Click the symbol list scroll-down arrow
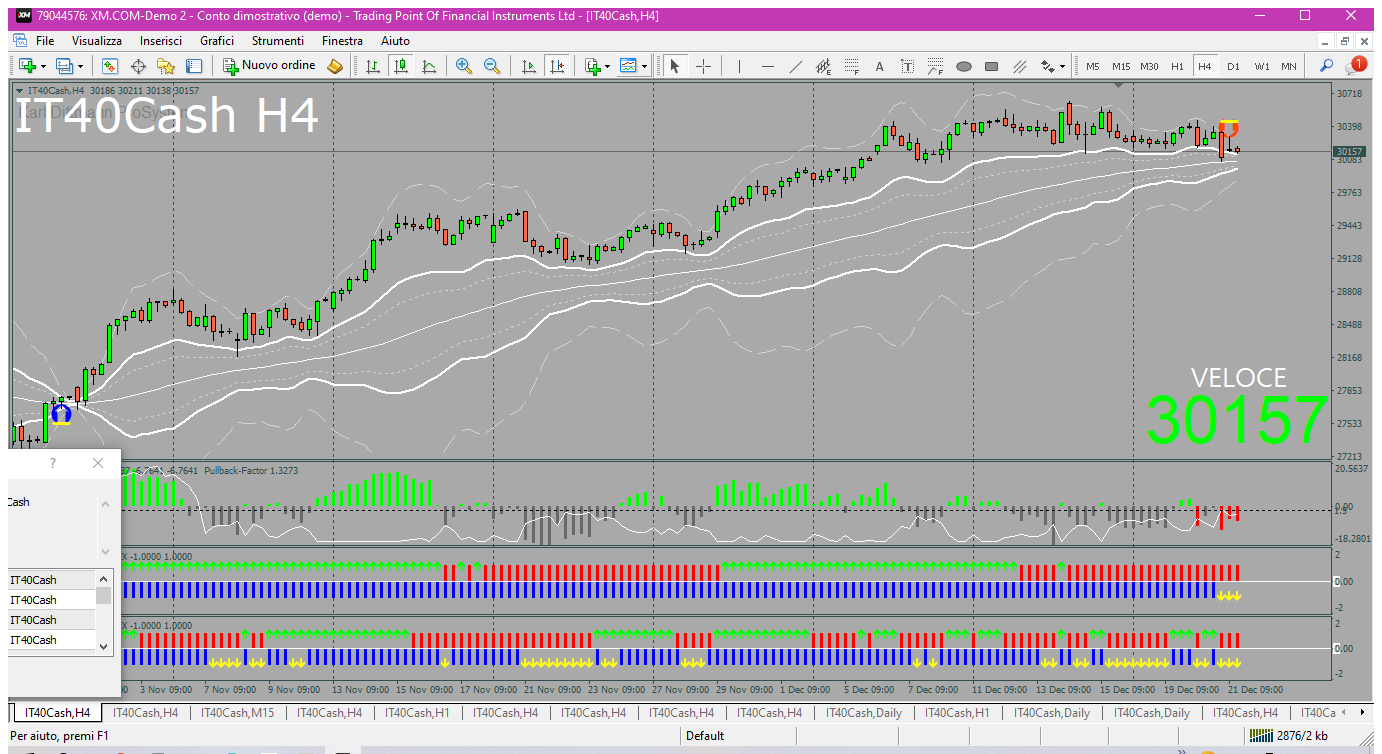This screenshot has height=754, width=1382. coord(104,646)
